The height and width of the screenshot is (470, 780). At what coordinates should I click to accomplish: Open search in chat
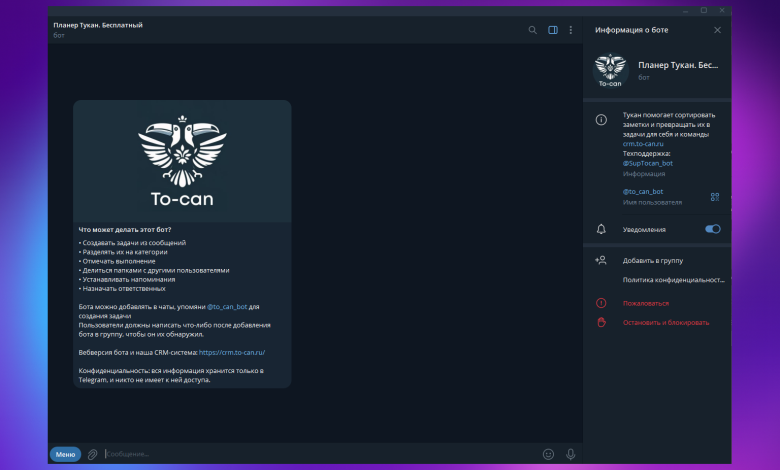click(533, 30)
